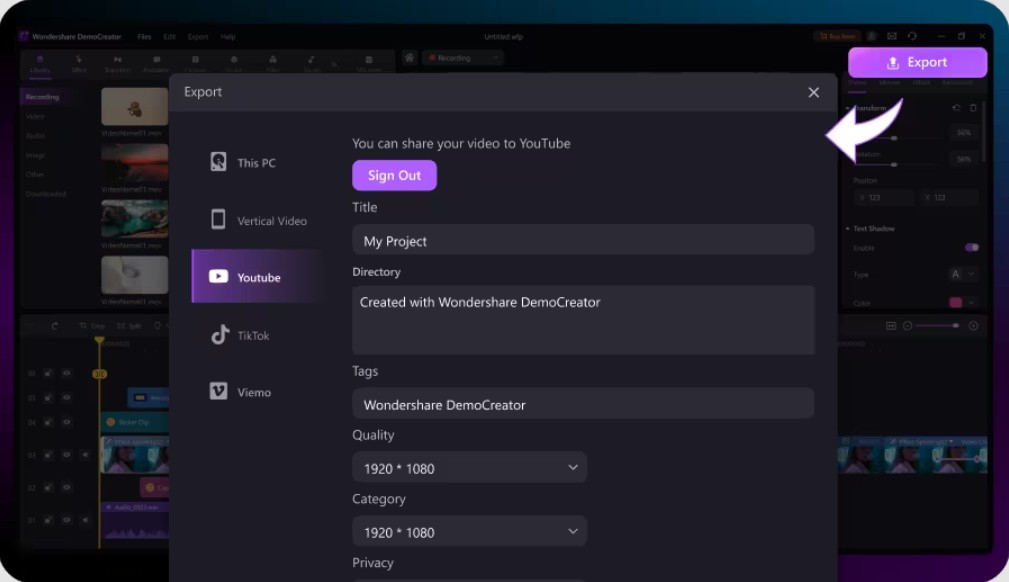Click the Home icon beside Recording
The image size is (1009, 582).
[409, 57]
